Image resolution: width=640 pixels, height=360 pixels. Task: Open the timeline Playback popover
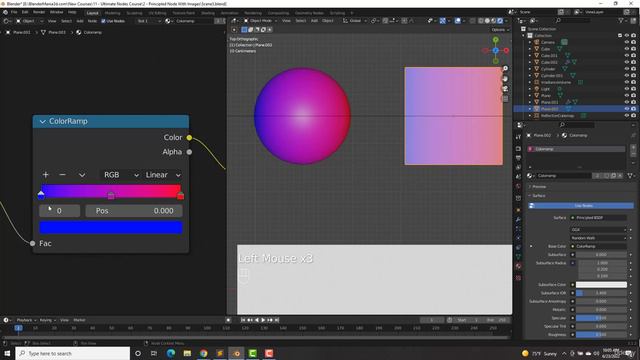[x=27, y=320]
